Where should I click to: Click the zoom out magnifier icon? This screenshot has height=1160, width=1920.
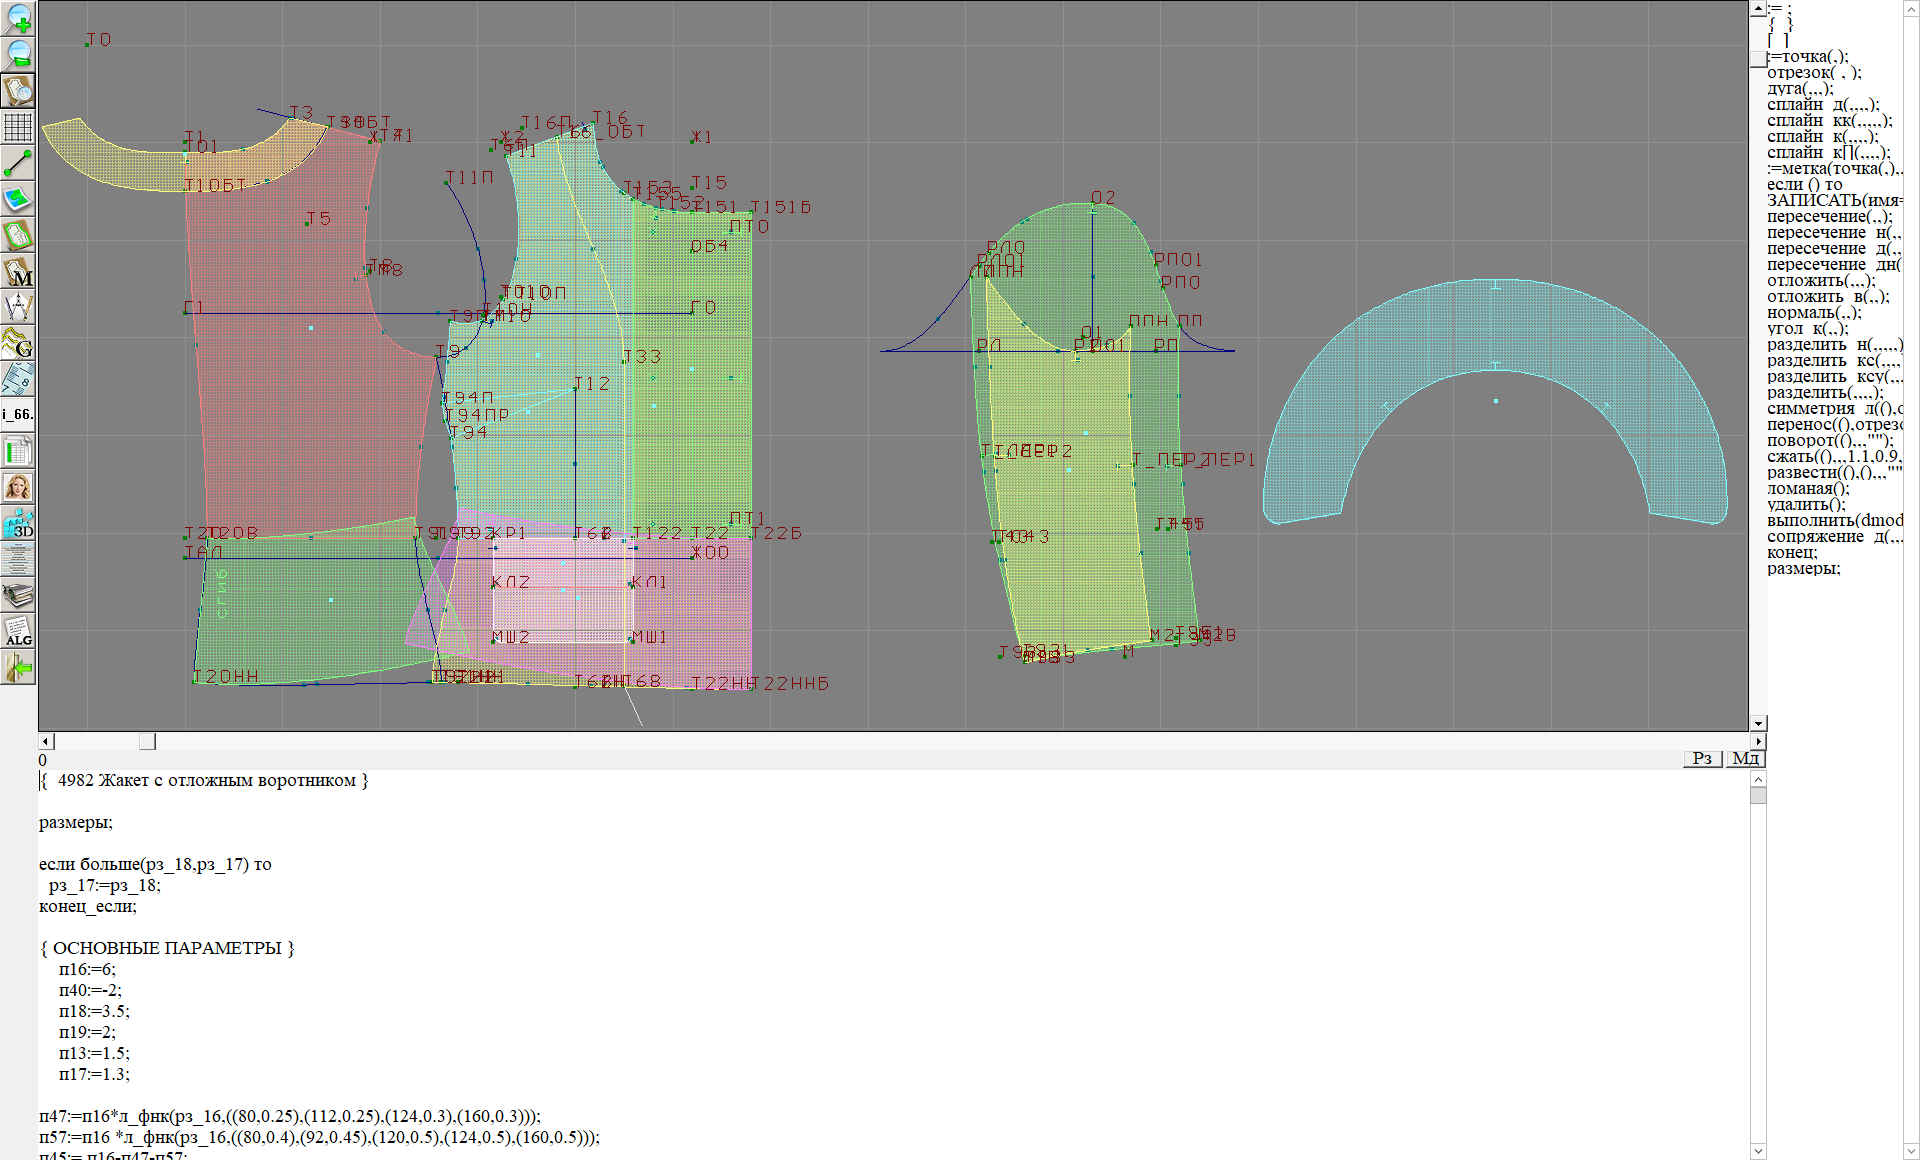[x=18, y=54]
